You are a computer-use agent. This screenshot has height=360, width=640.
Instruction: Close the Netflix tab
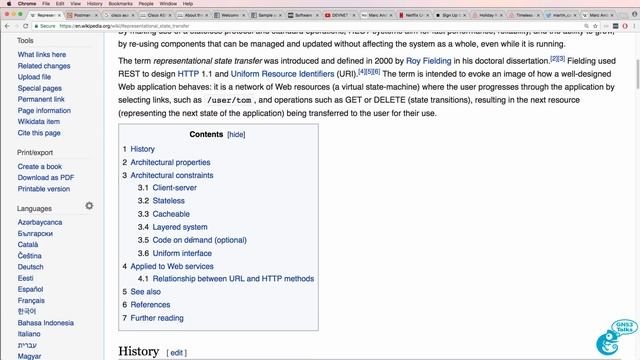point(427,15)
